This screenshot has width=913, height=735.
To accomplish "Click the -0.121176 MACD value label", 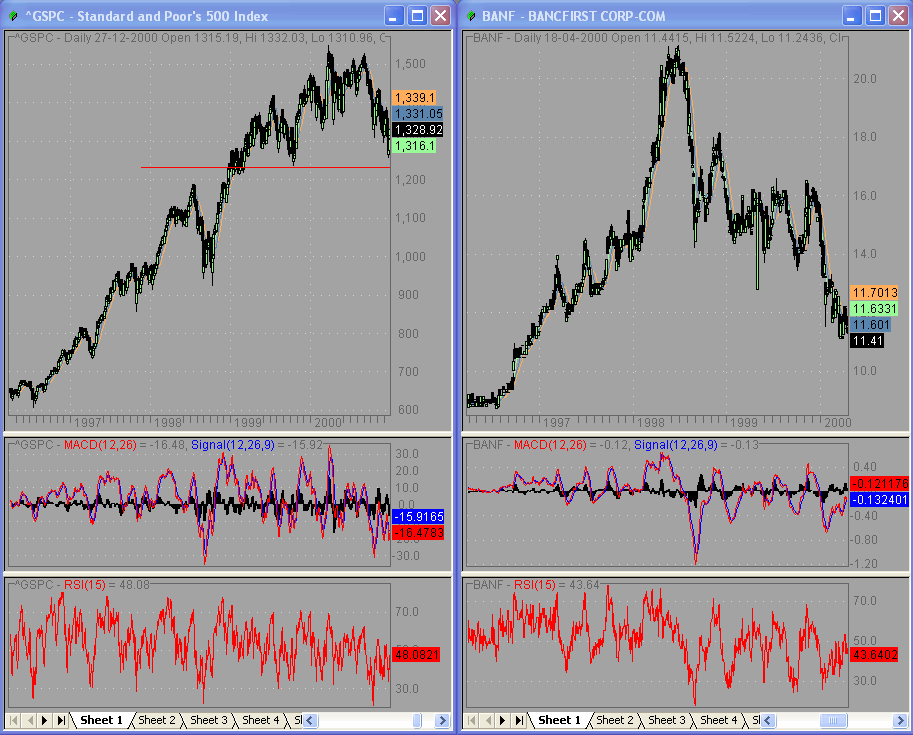I will (x=879, y=483).
